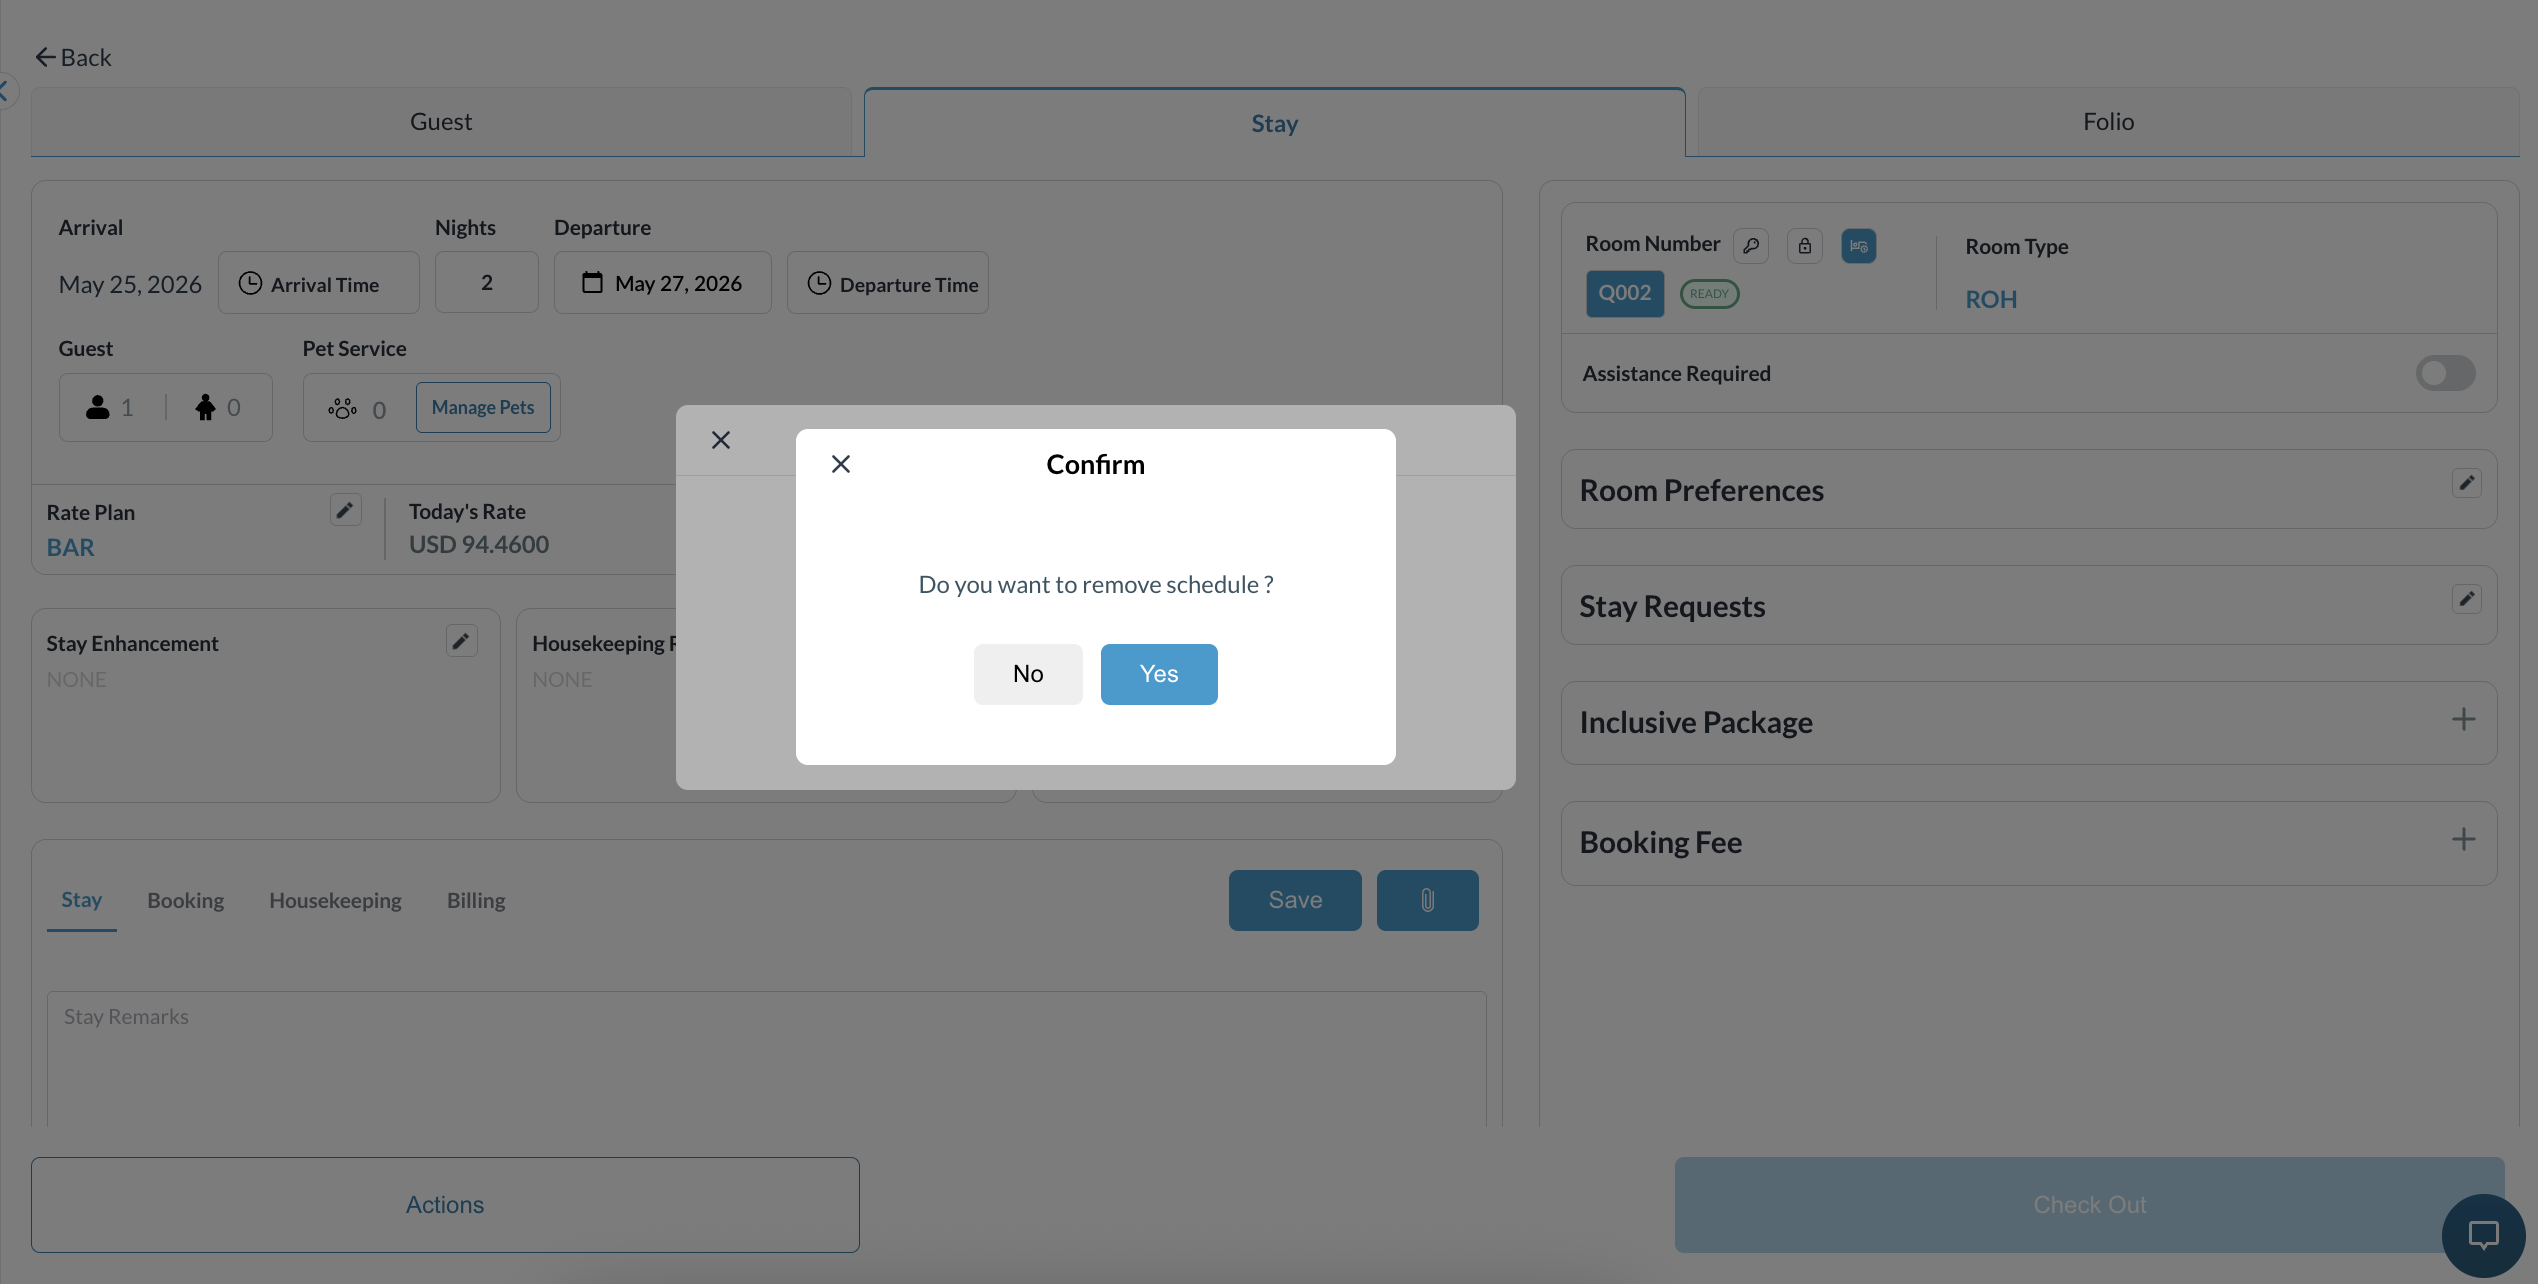Image resolution: width=2538 pixels, height=1284 pixels.
Task: Click the Stay Remarks text field
Action: tap(767, 1058)
